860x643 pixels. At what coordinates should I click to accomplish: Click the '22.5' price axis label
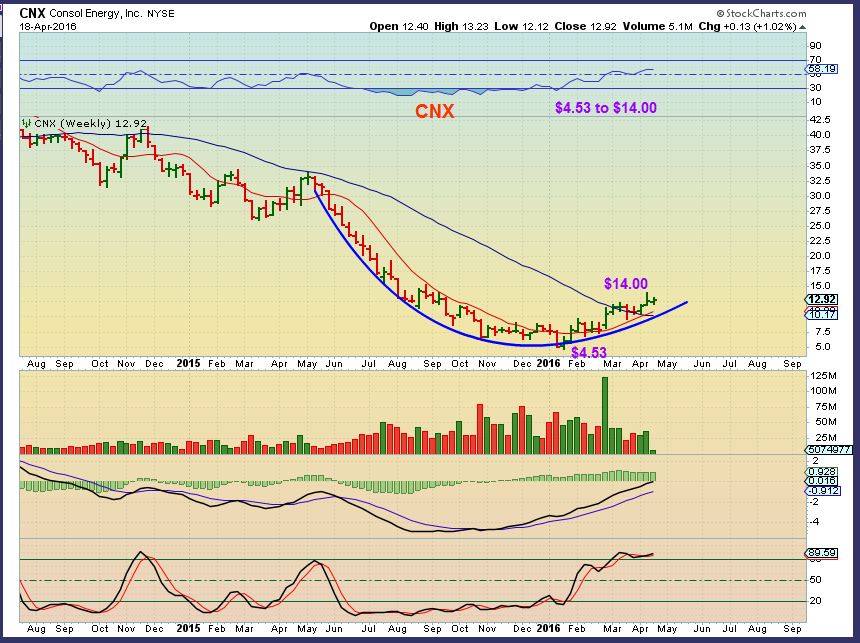[819, 241]
